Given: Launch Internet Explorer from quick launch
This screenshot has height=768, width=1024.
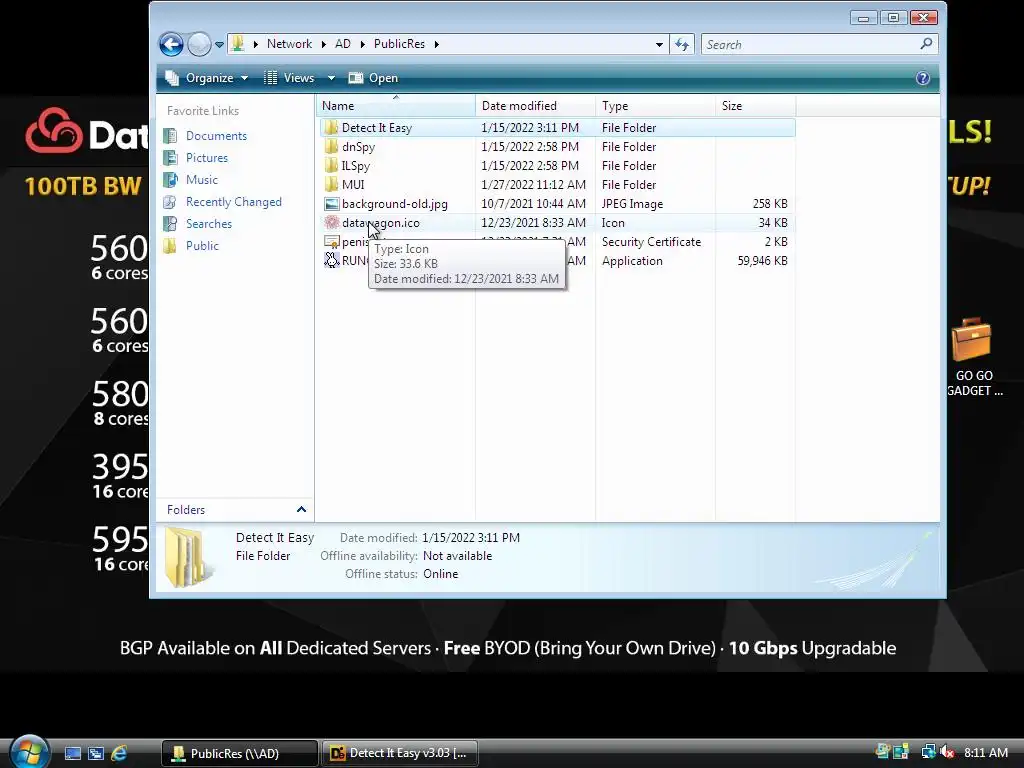Looking at the screenshot, I should 119,753.
